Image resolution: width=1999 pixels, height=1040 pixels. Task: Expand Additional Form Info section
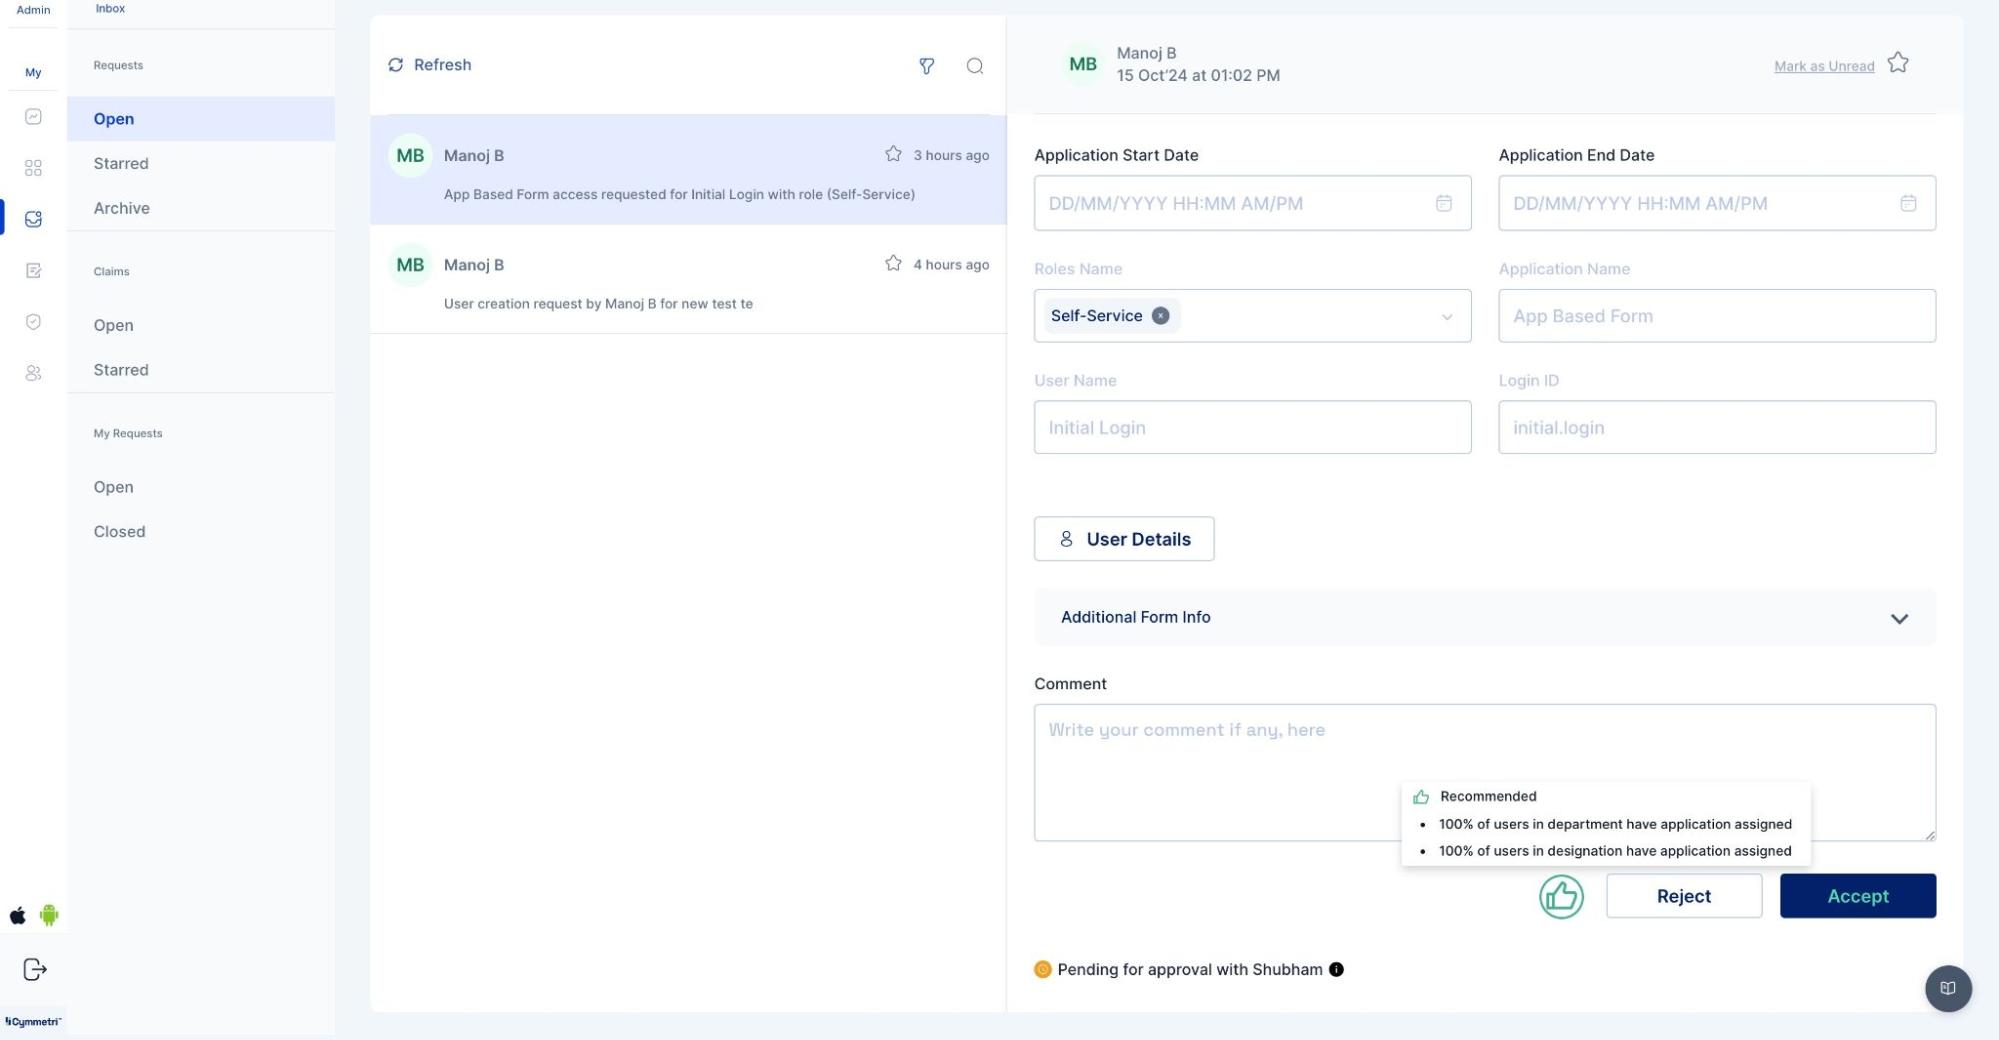[1898, 618]
